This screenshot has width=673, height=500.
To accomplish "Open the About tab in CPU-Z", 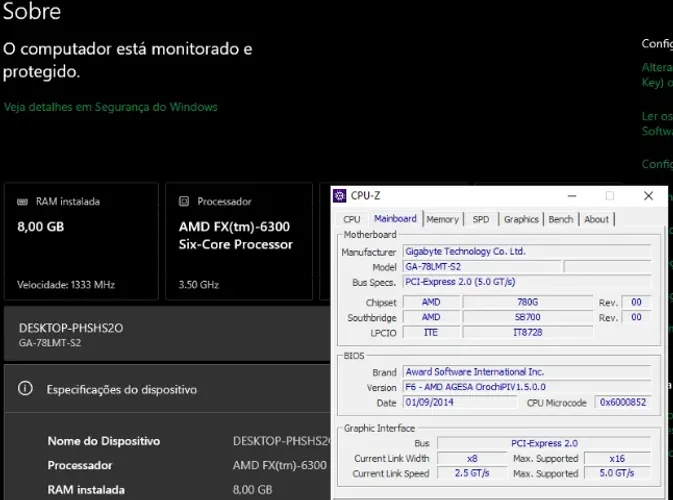I will [x=597, y=219].
